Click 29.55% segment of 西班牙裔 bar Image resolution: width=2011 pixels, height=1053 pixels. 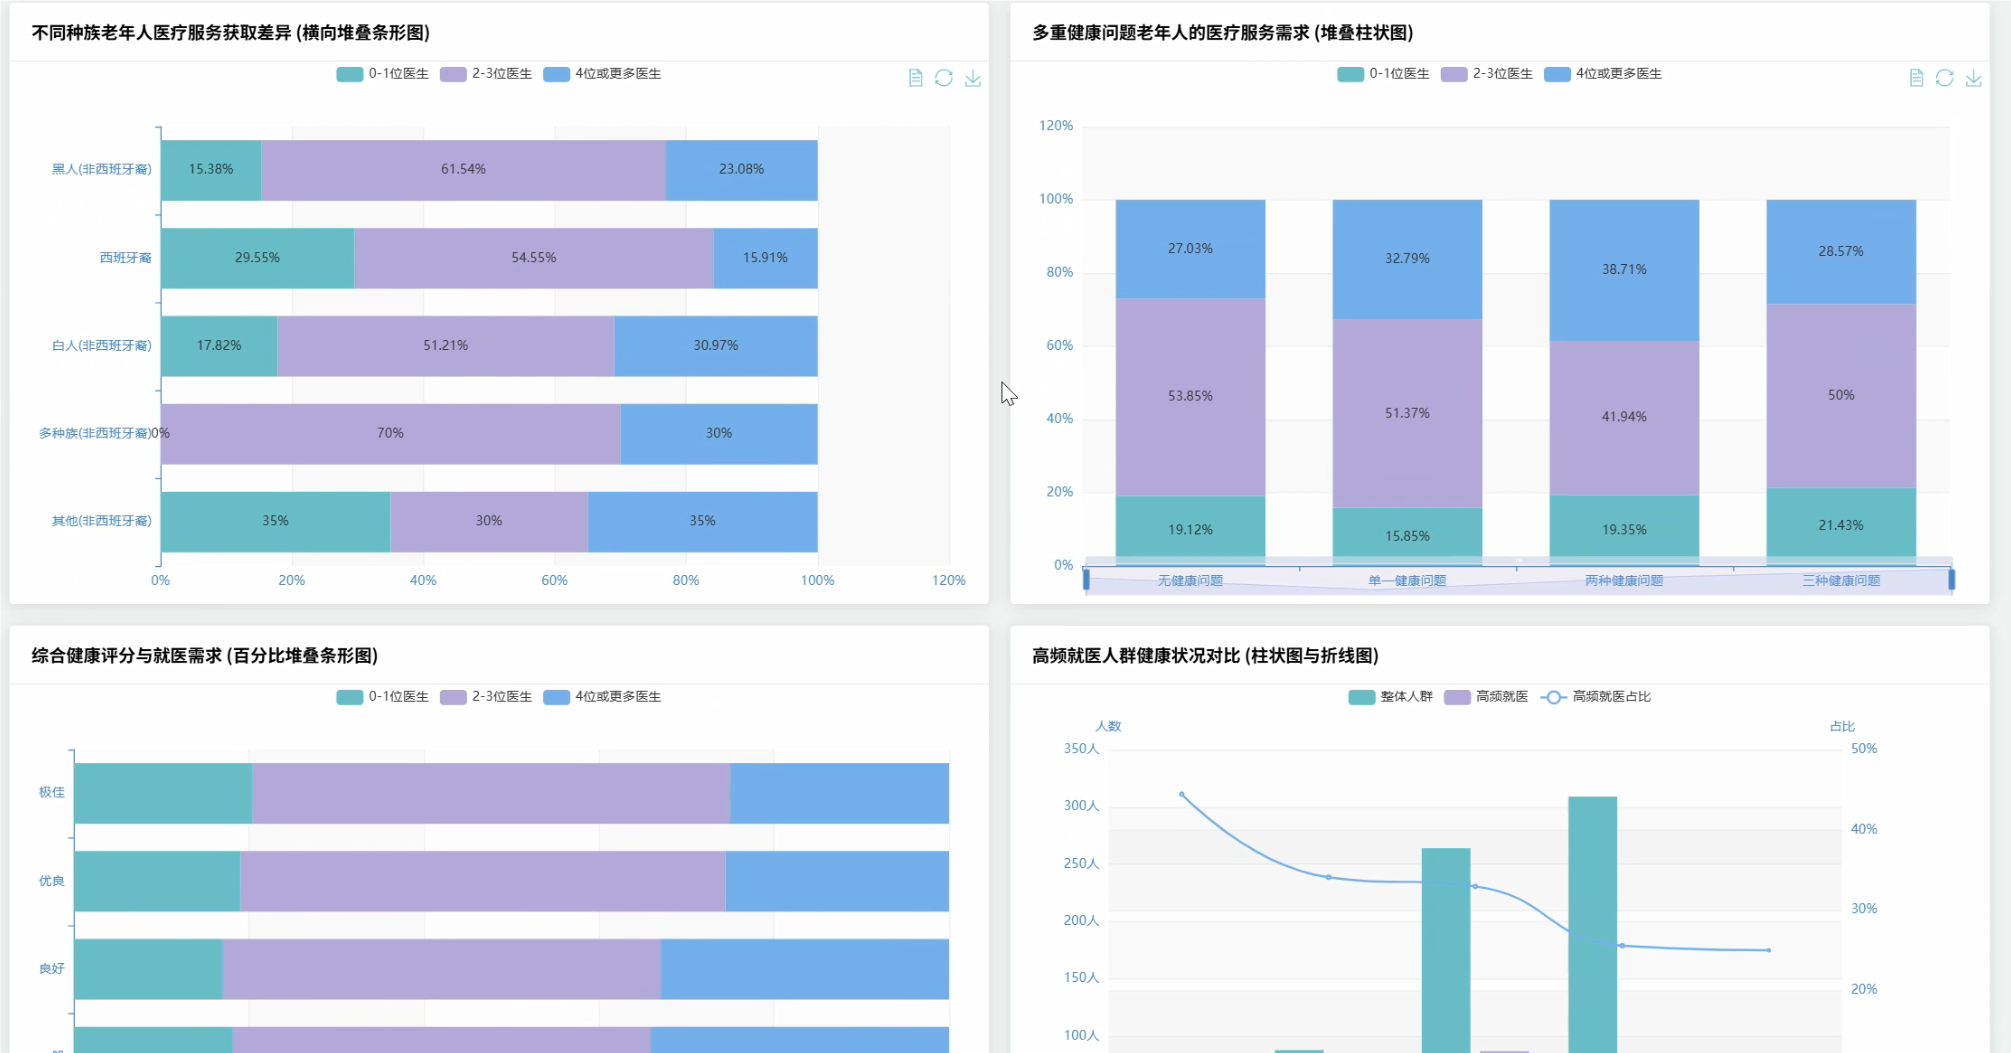click(x=257, y=258)
